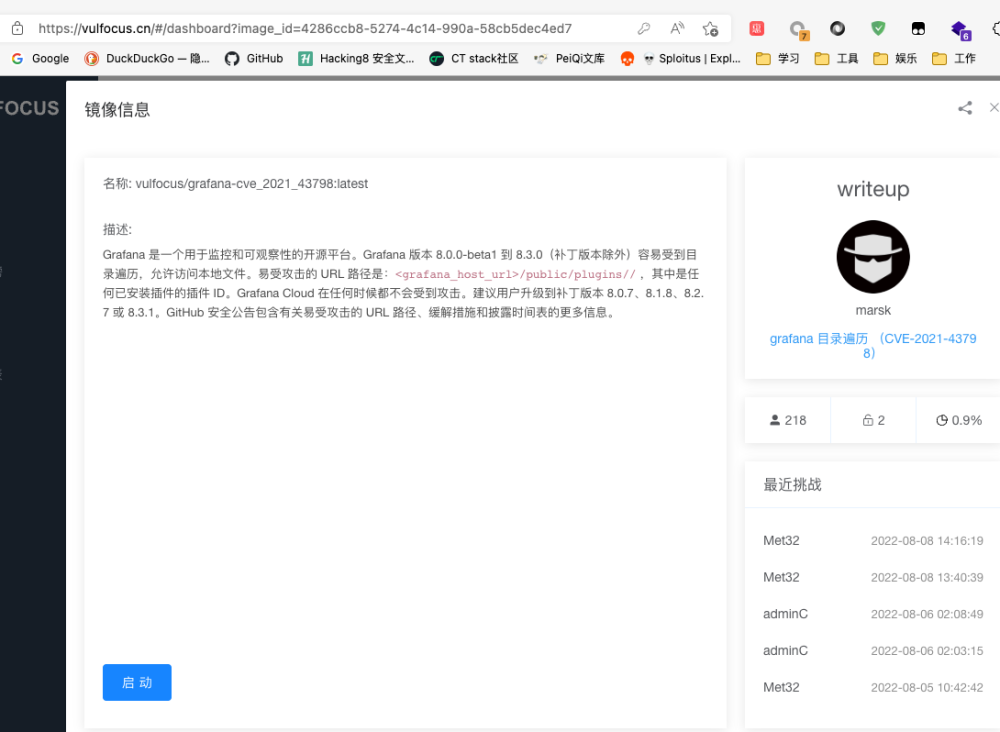Click the lock icon in address bar
The image size is (1000, 732).
pyautogui.click(x=17, y=28)
